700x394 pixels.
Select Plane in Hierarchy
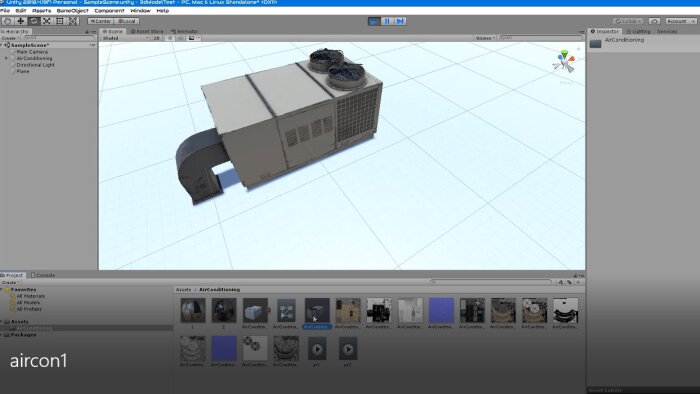click(x=23, y=71)
